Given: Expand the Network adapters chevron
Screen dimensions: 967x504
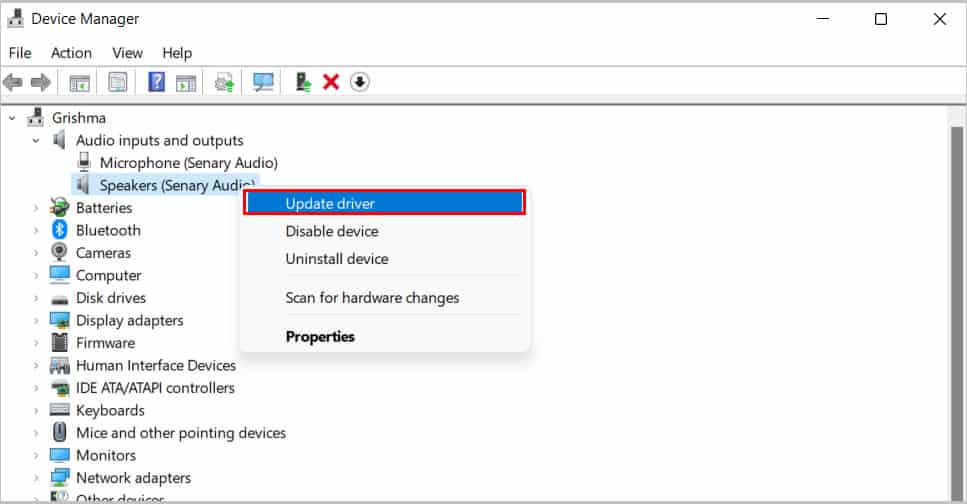Looking at the screenshot, I should click(36, 478).
